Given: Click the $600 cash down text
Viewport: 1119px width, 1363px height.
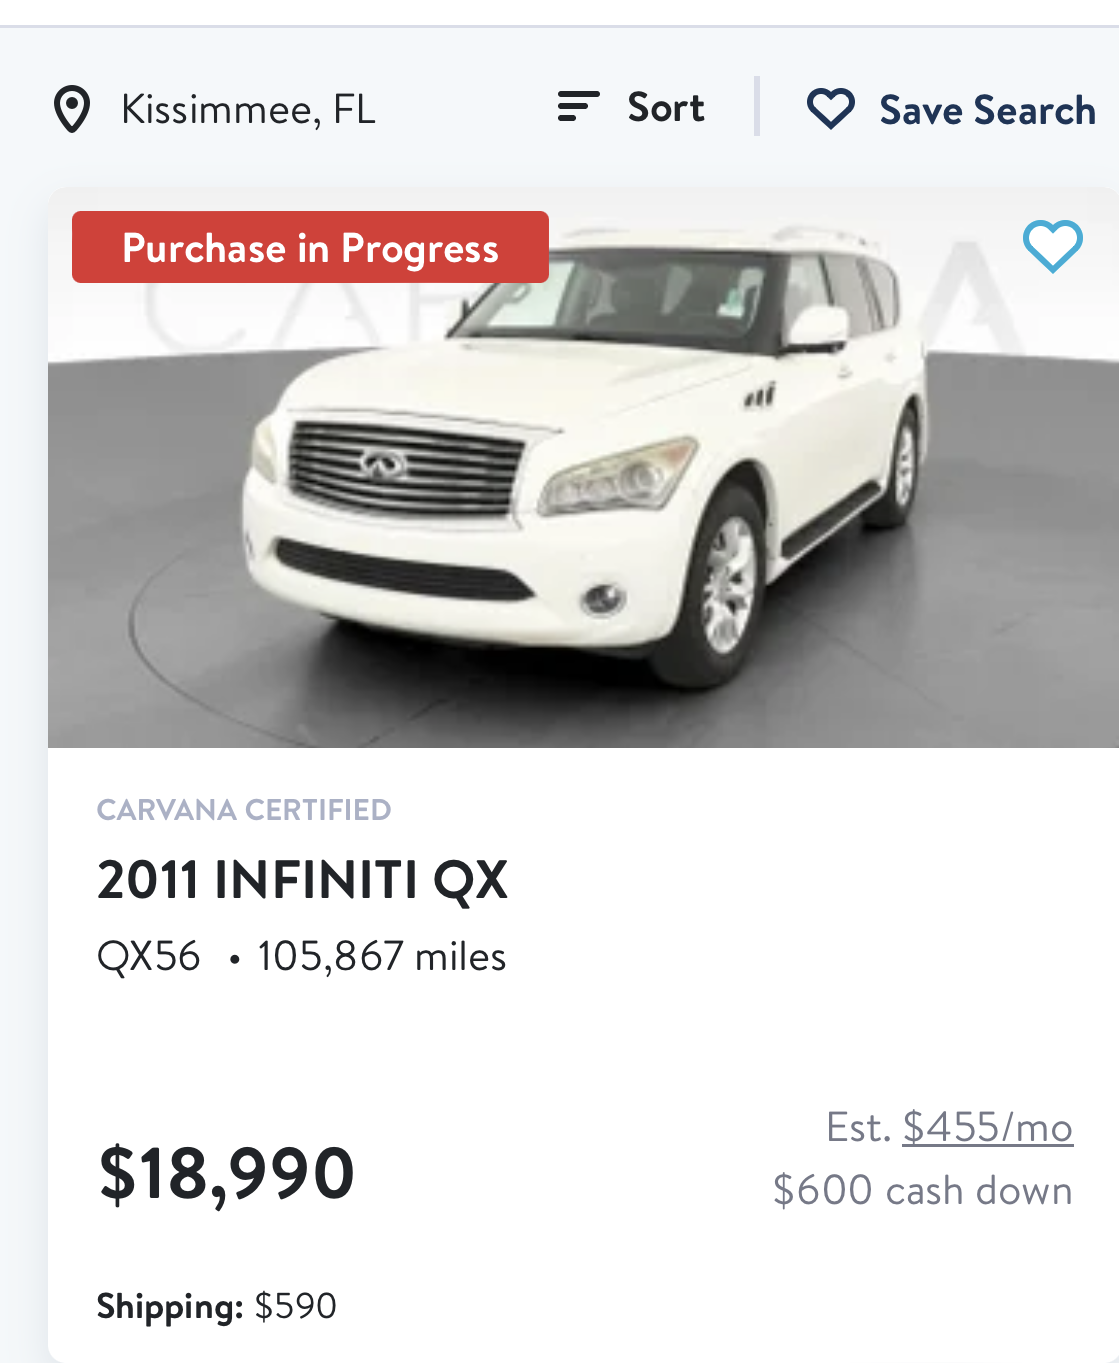Looking at the screenshot, I should pyautogui.click(x=922, y=1190).
